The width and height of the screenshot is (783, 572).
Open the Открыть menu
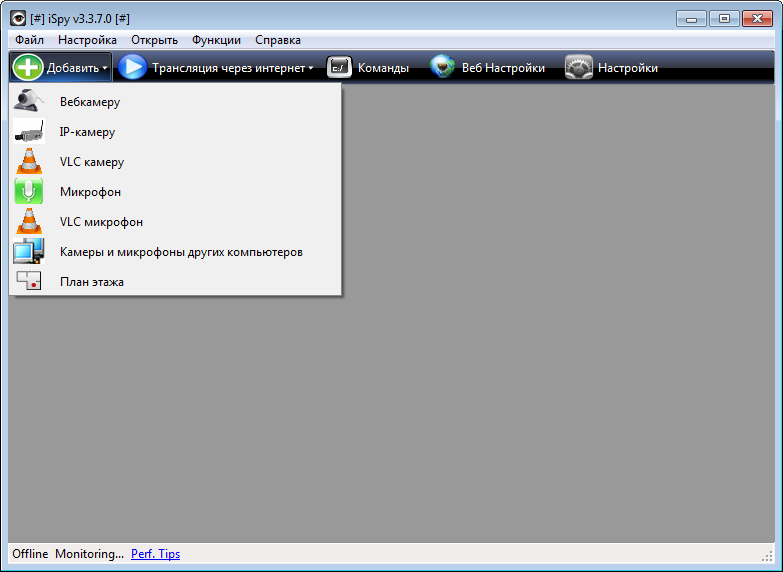(x=154, y=40)
